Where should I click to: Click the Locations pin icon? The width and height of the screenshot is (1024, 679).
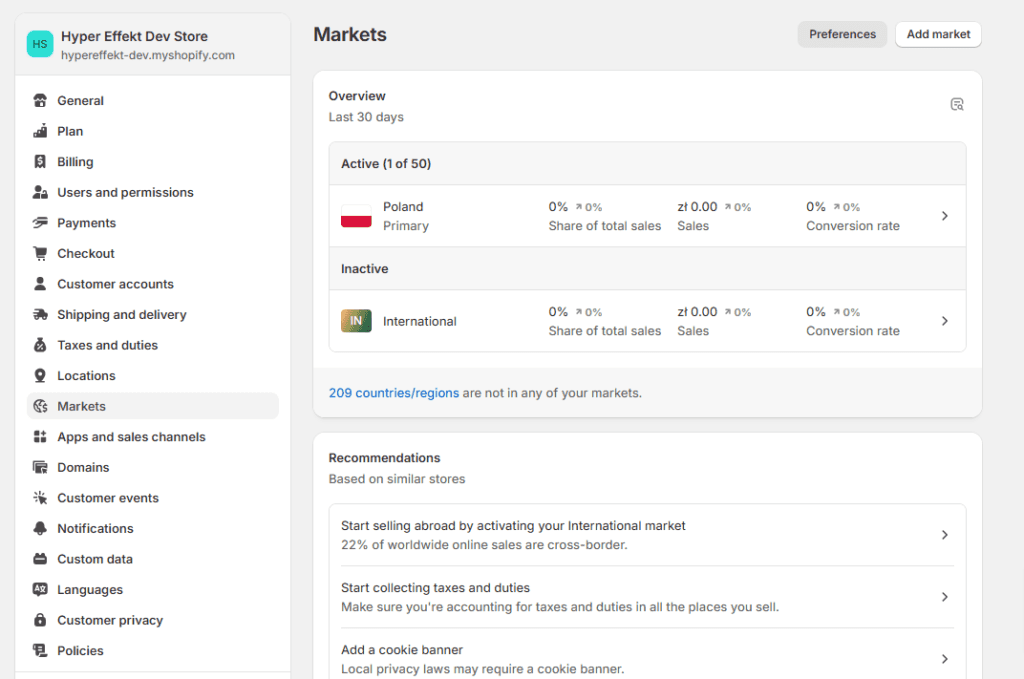(x=40, y=376)
